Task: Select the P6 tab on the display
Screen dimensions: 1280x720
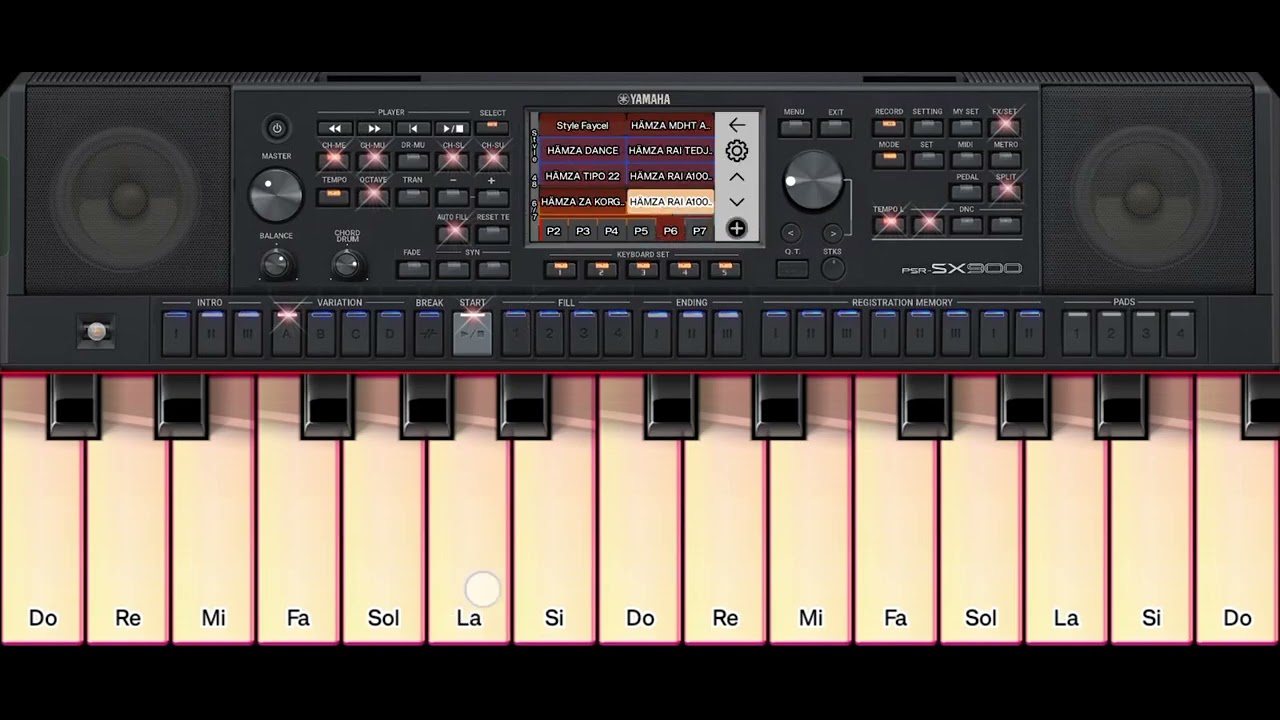Action: (x=670, y=231)
